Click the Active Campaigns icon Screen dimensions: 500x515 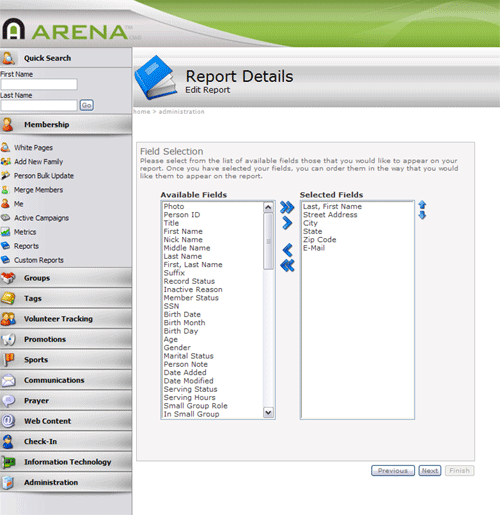pos(5,218)
